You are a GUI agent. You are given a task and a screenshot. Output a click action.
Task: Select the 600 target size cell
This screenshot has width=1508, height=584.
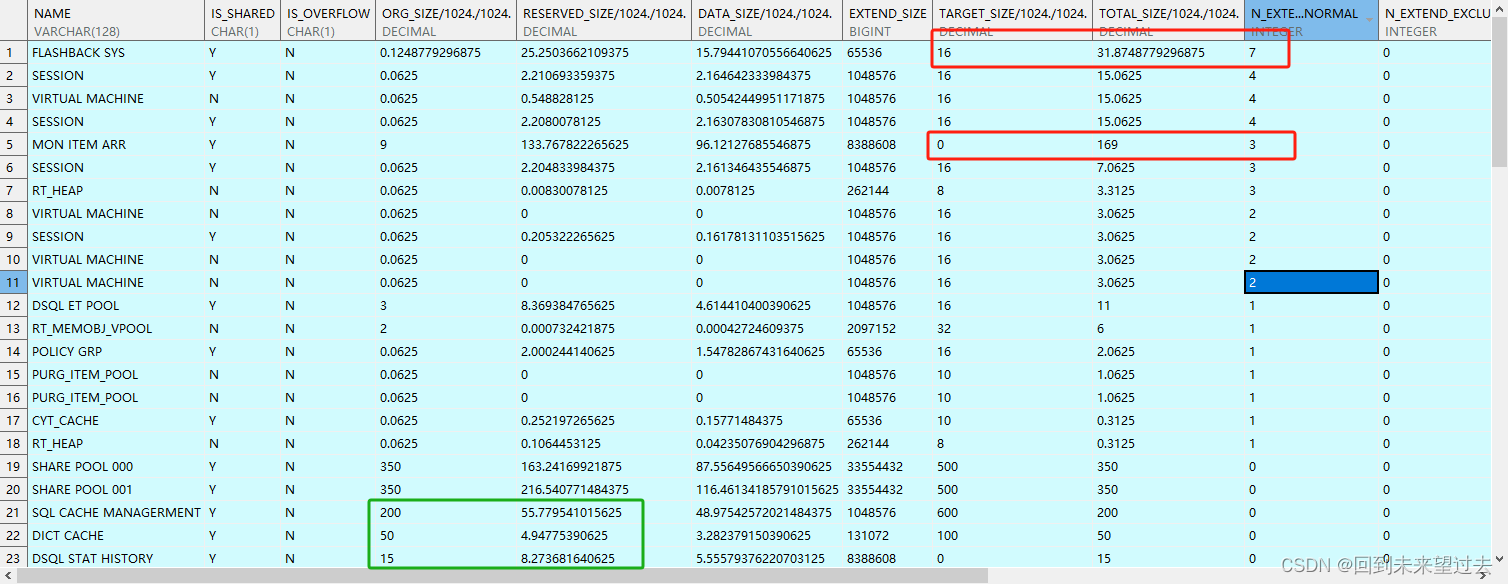click(x=1013, y=512)
